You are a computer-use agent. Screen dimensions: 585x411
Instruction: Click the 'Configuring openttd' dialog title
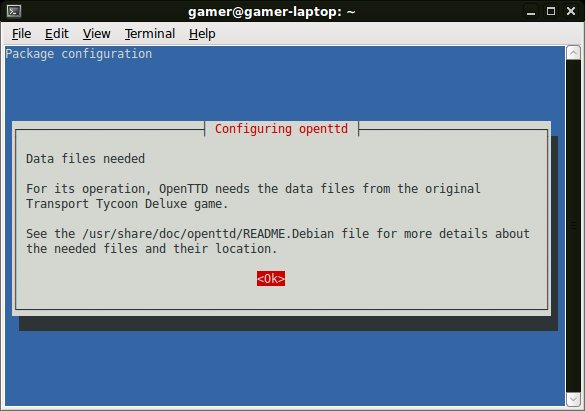(281, 129)
